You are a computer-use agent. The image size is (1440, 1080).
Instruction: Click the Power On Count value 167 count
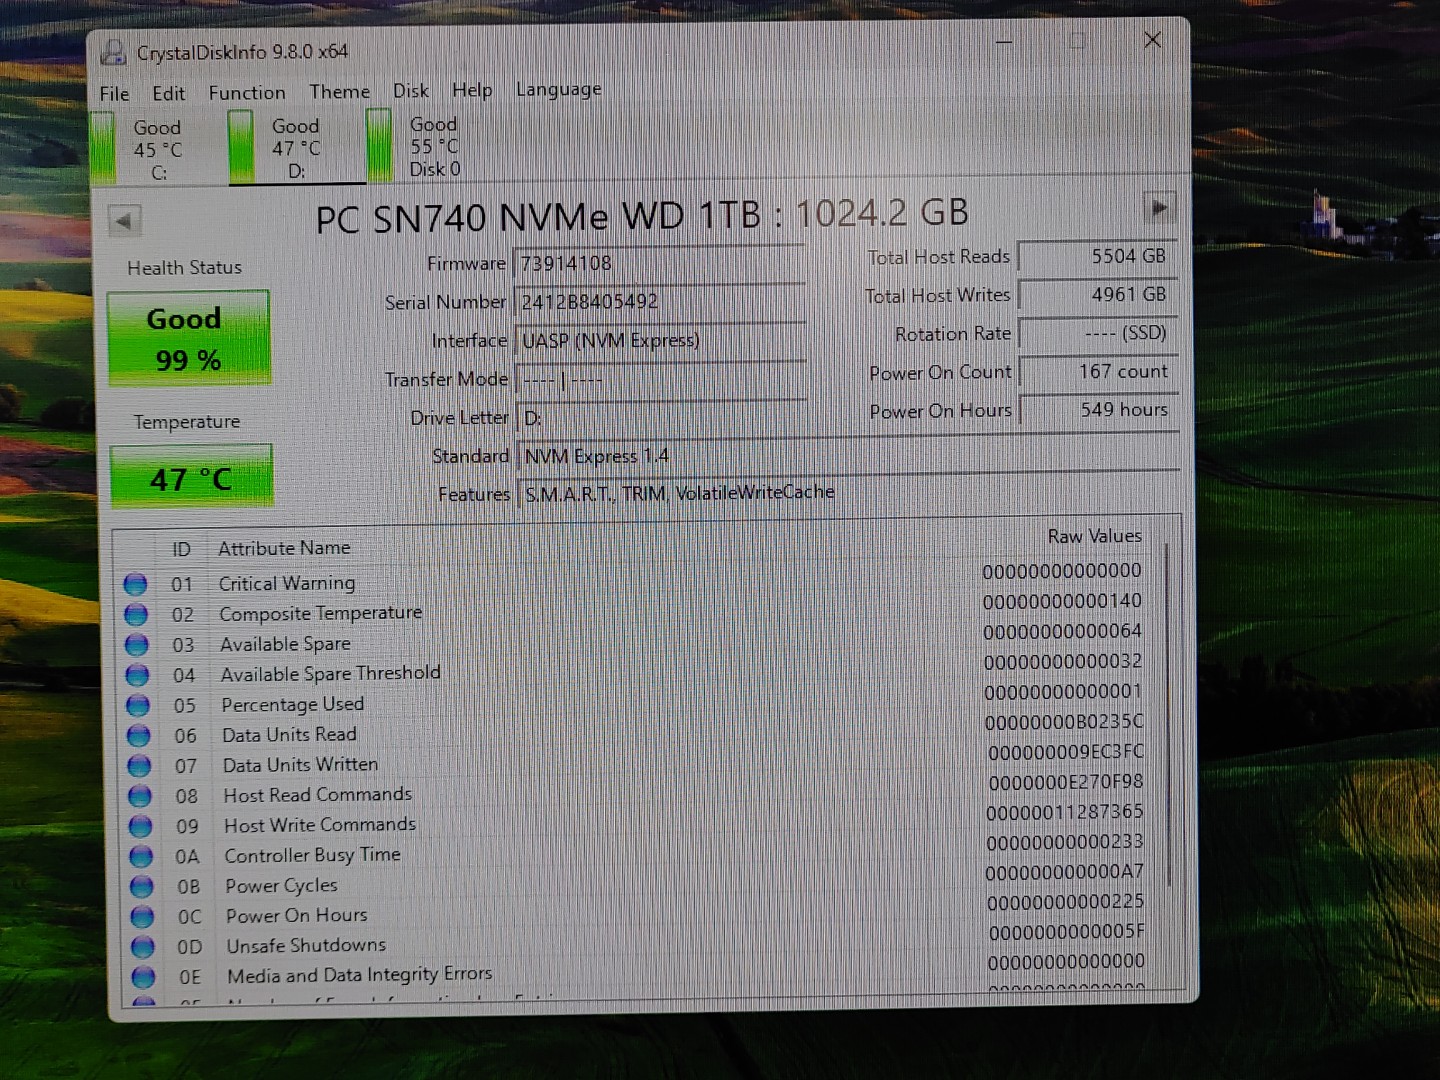1099,371
